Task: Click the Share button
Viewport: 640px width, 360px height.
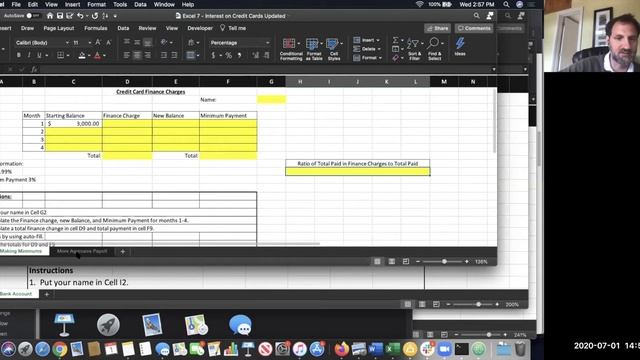Action: pyautogui.click(x=437, y=28)
